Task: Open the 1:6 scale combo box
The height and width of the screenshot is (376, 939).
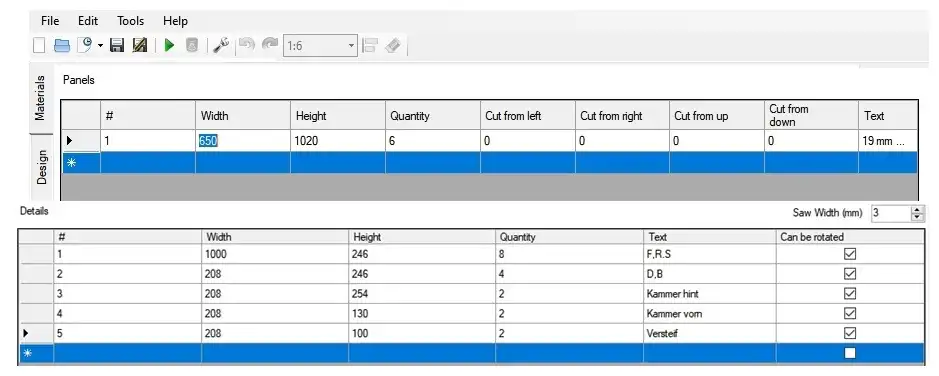Action: click(320, 46)
